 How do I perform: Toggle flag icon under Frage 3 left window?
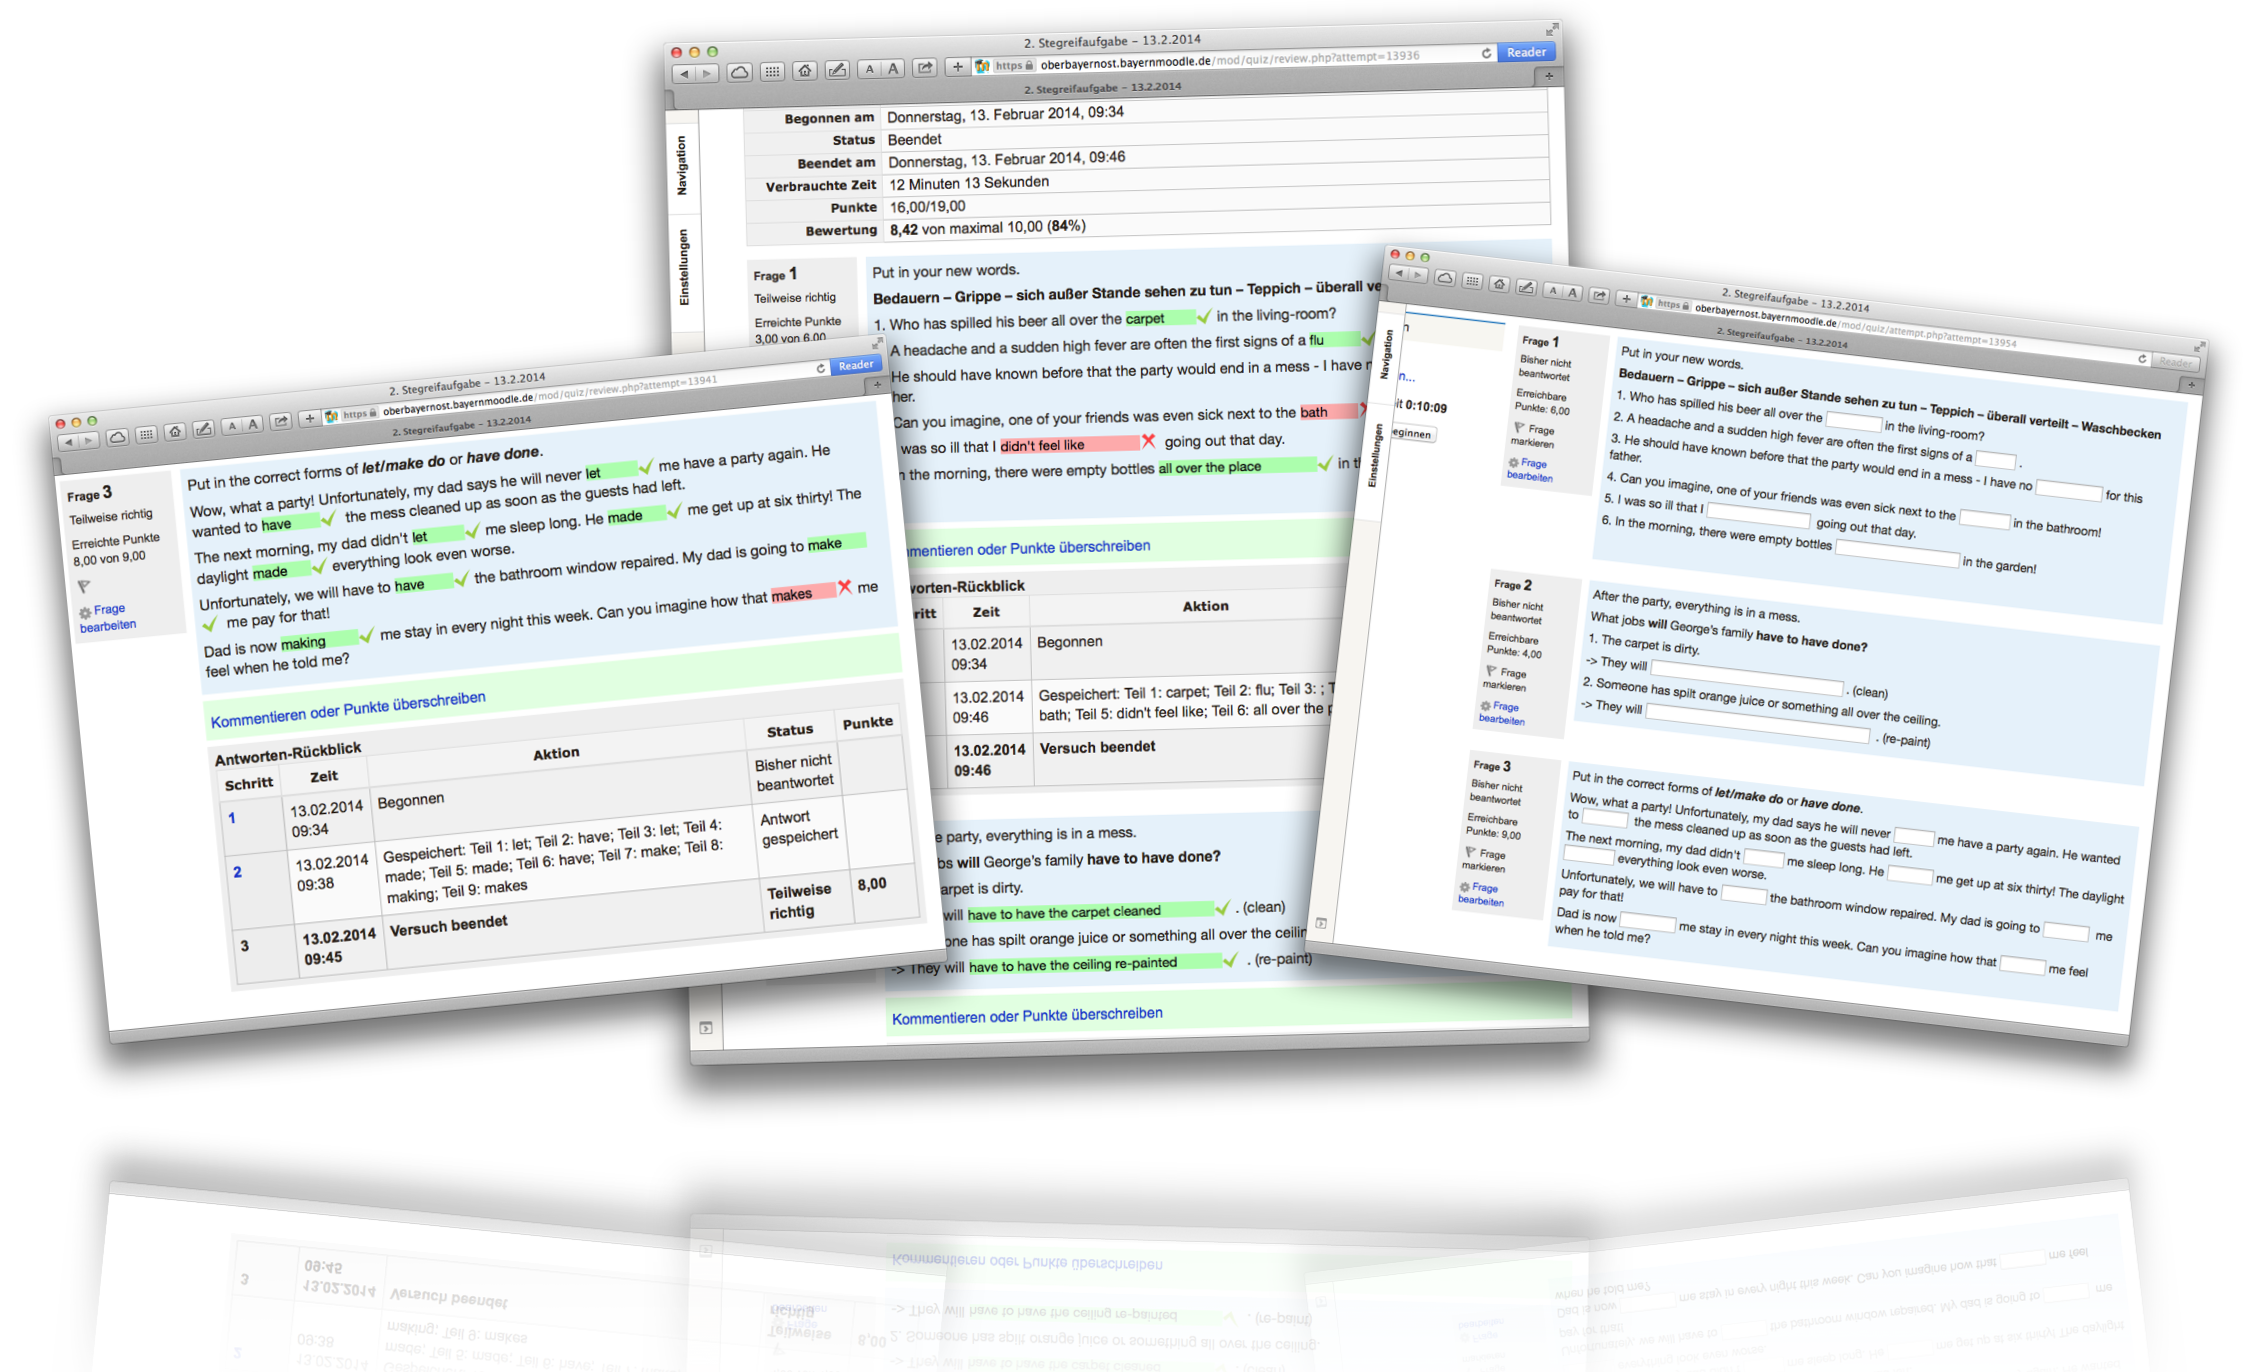pyautogui.click(x=84, y=587)
